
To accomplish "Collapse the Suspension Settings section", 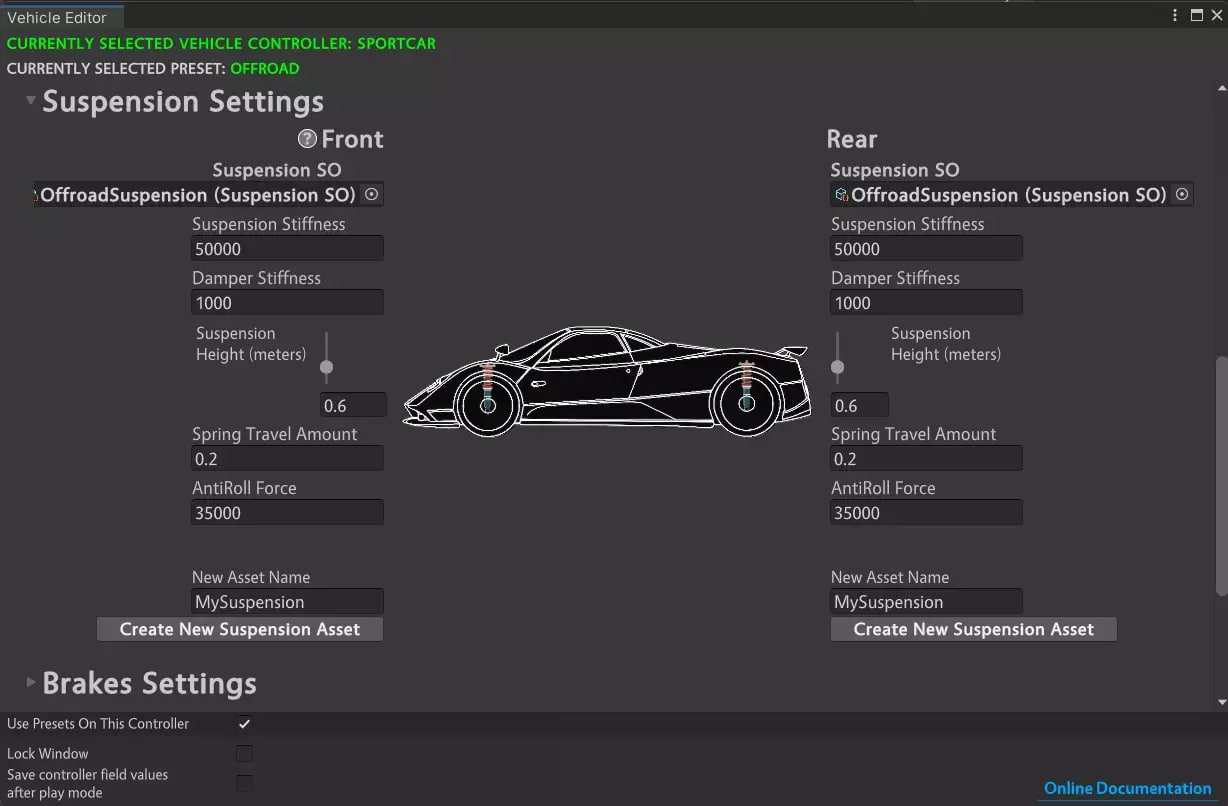I will [x=30, y=100].
